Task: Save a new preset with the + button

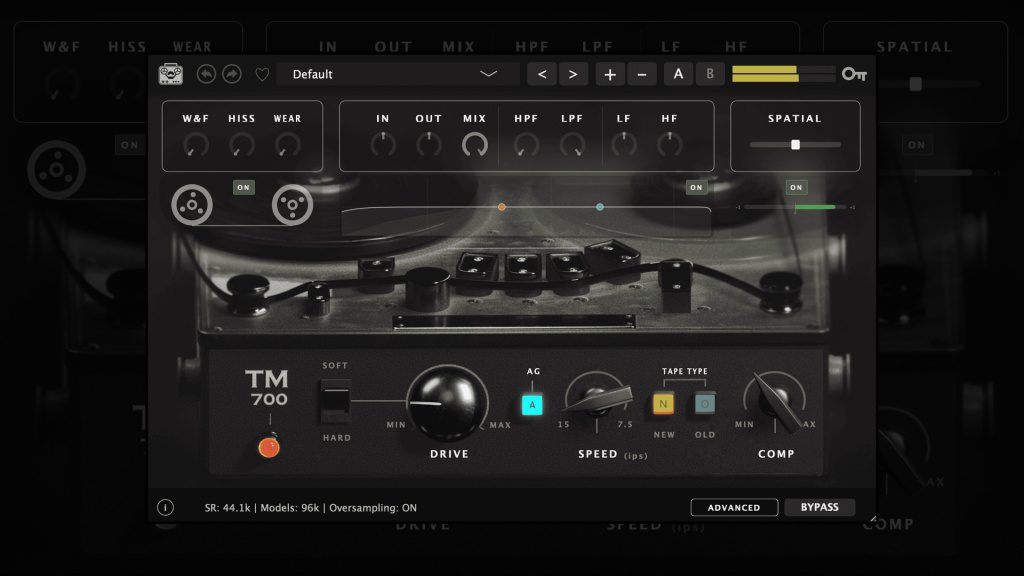Action: [610, 73]
